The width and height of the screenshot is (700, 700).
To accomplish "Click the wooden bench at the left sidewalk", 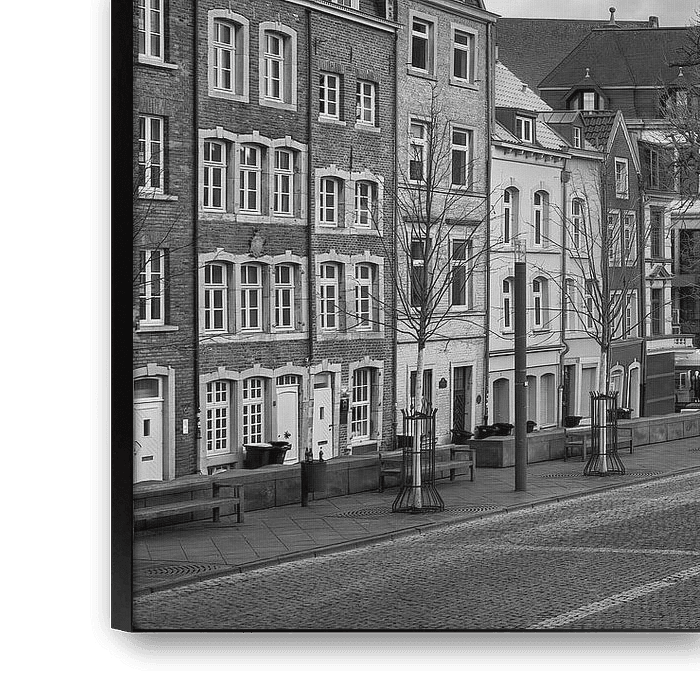I will click(x=188, y=502).
